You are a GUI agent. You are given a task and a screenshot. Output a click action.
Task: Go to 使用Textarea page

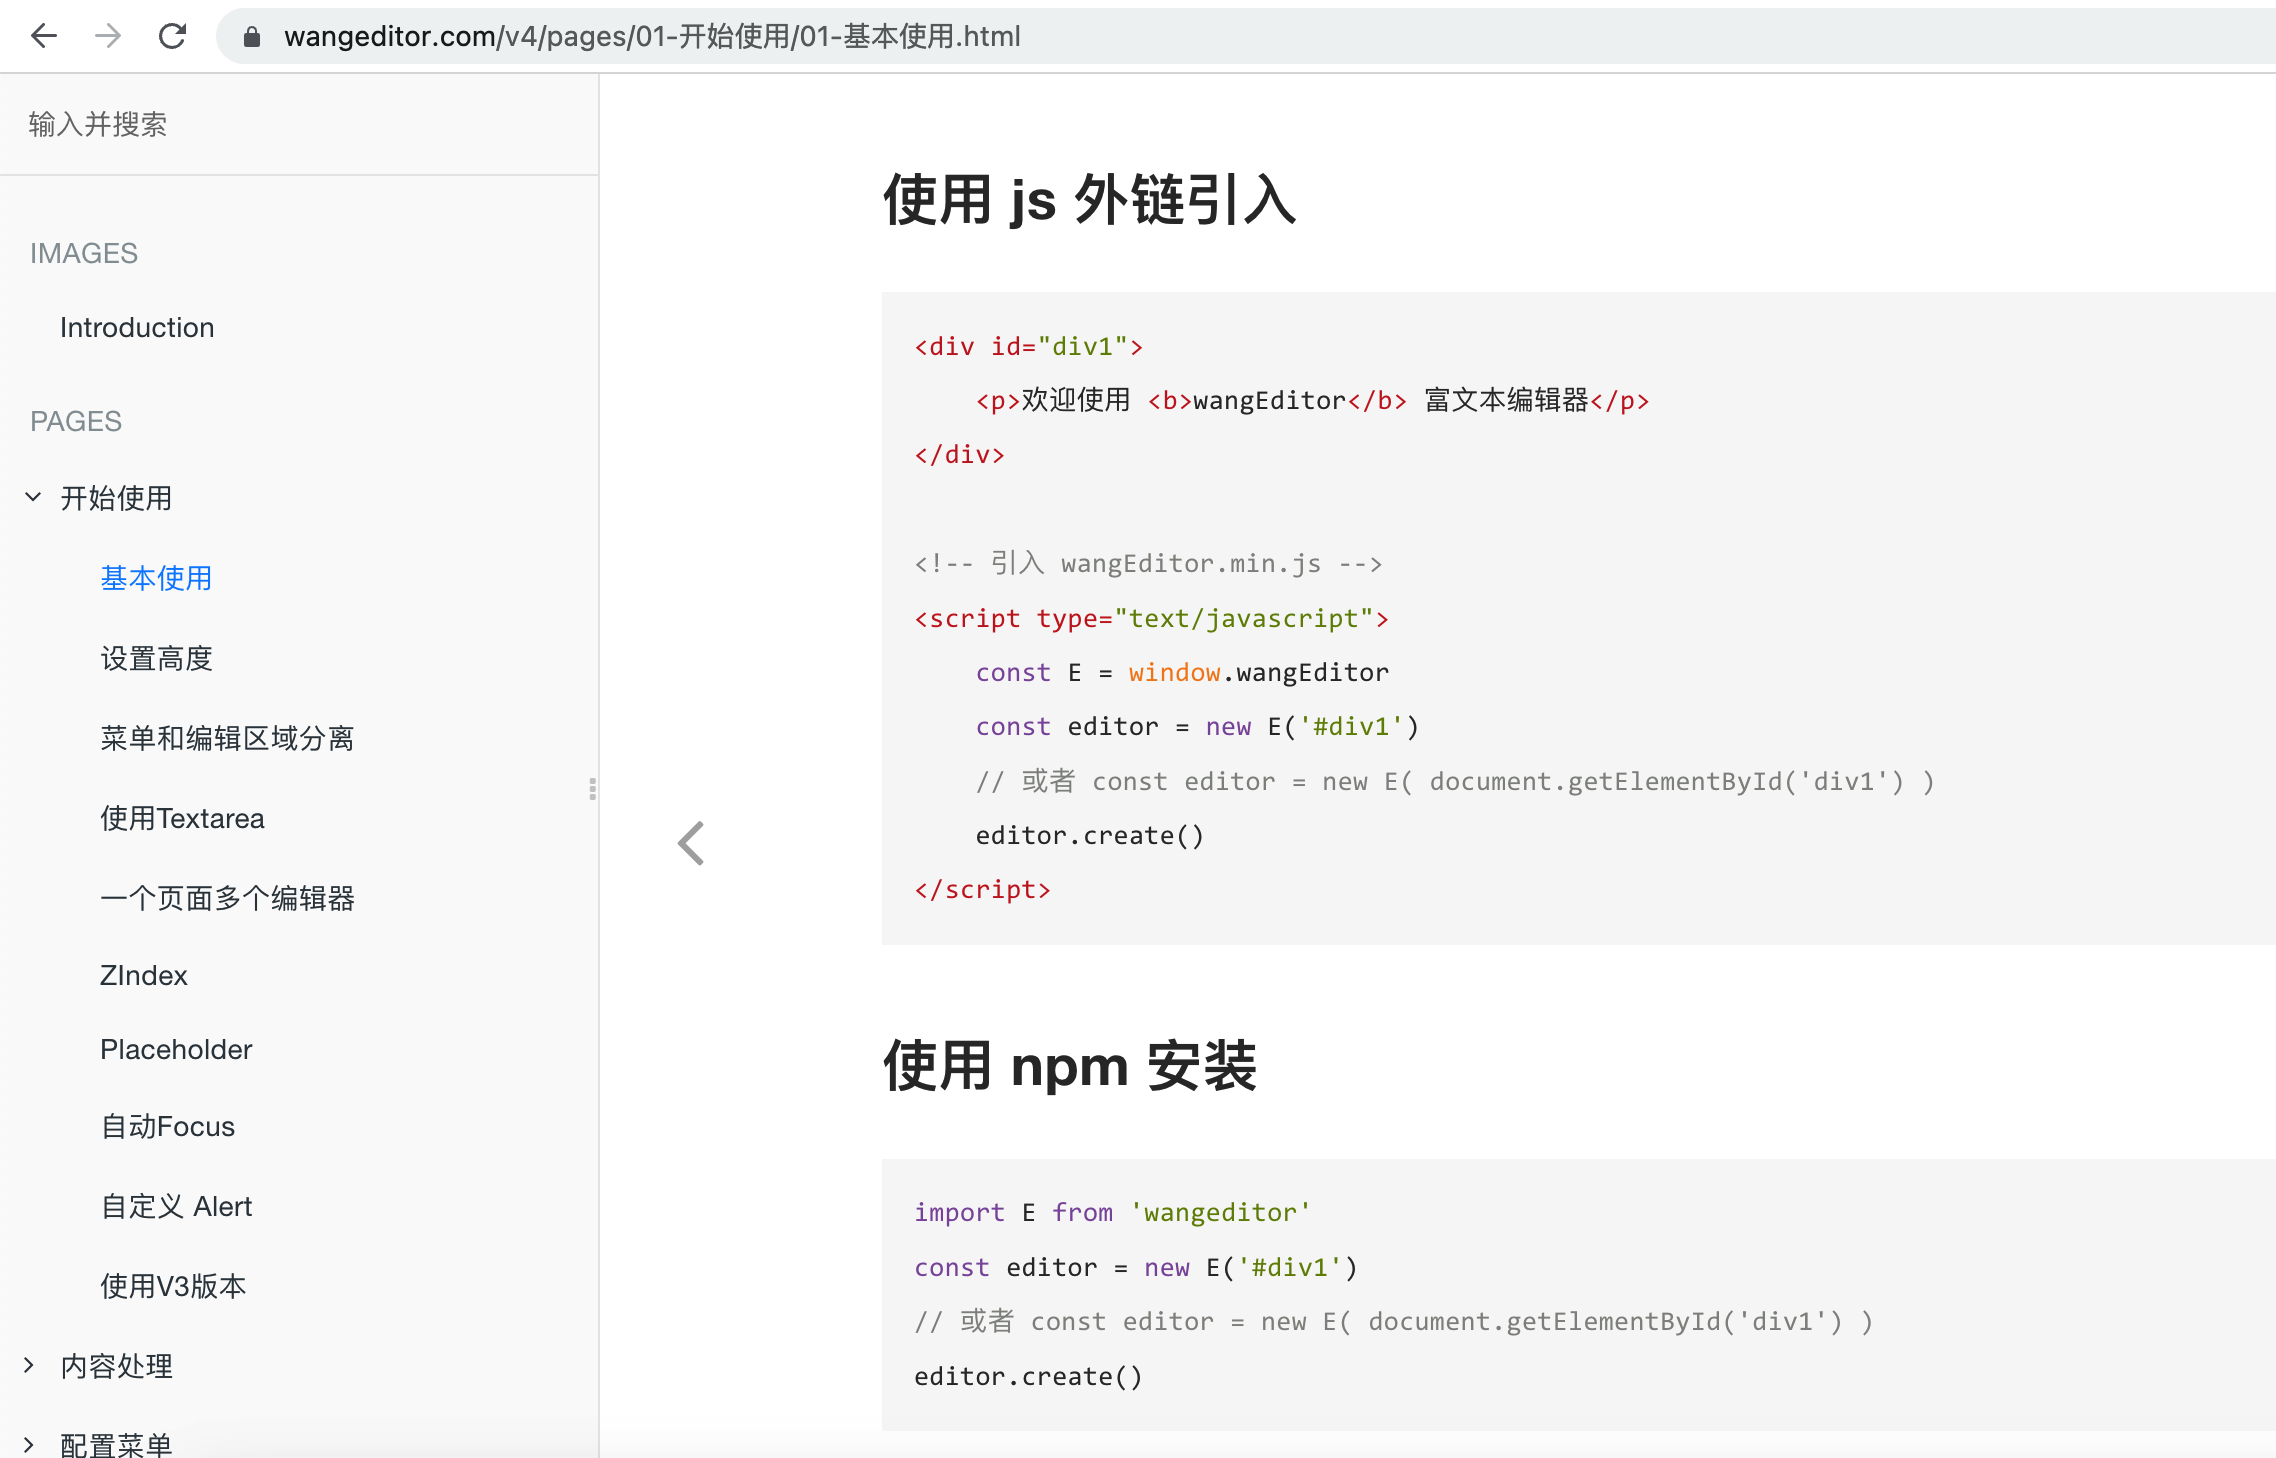point(182,818)
